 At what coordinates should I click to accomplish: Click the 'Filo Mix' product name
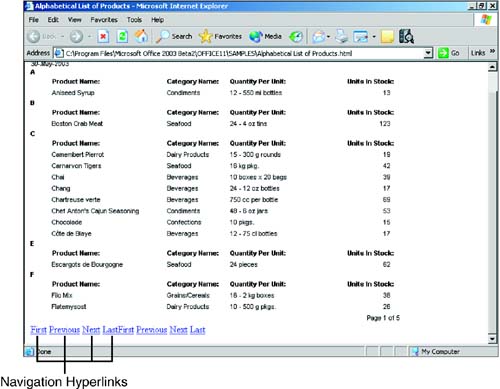click(x=62, y=295)
